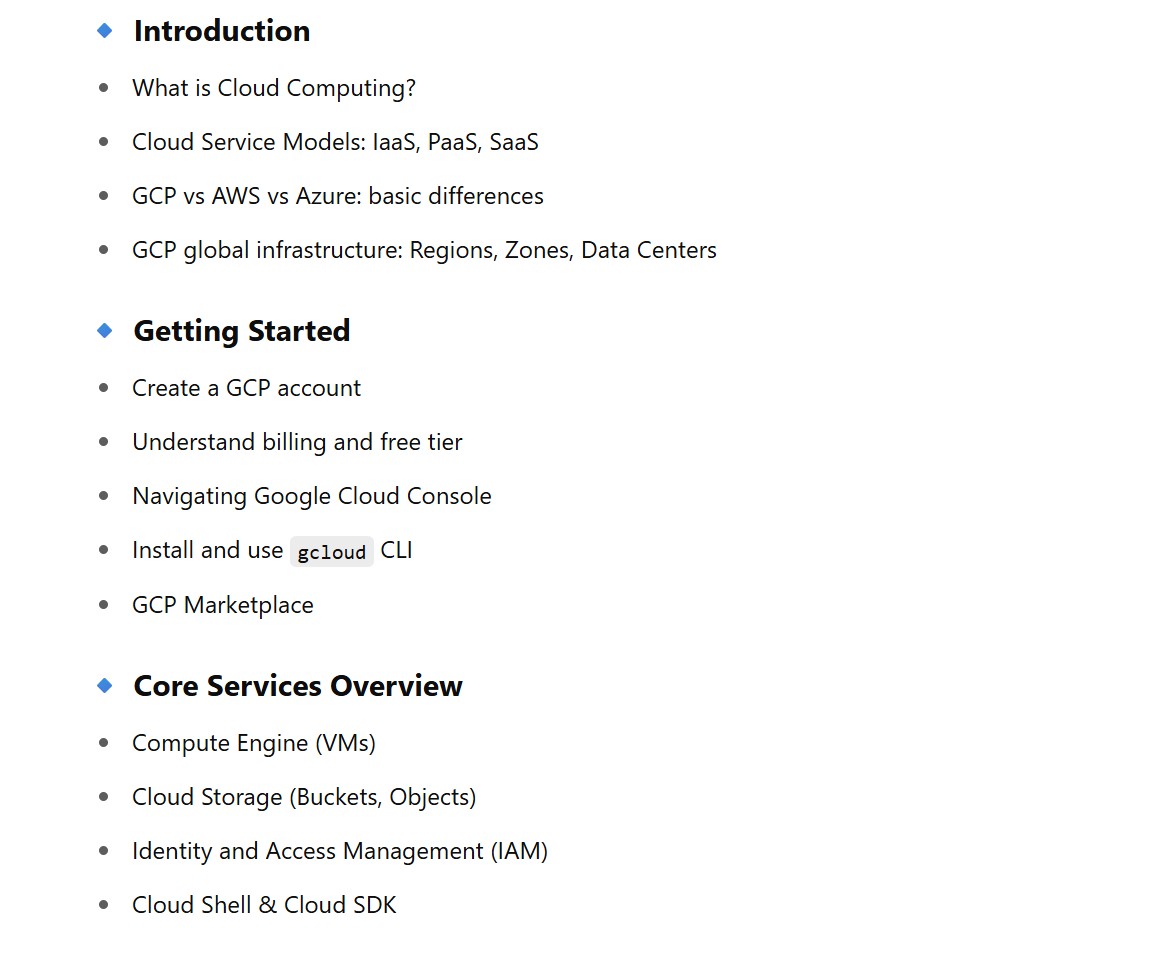Click the blue diamond beside Core Services Overview

105,686
